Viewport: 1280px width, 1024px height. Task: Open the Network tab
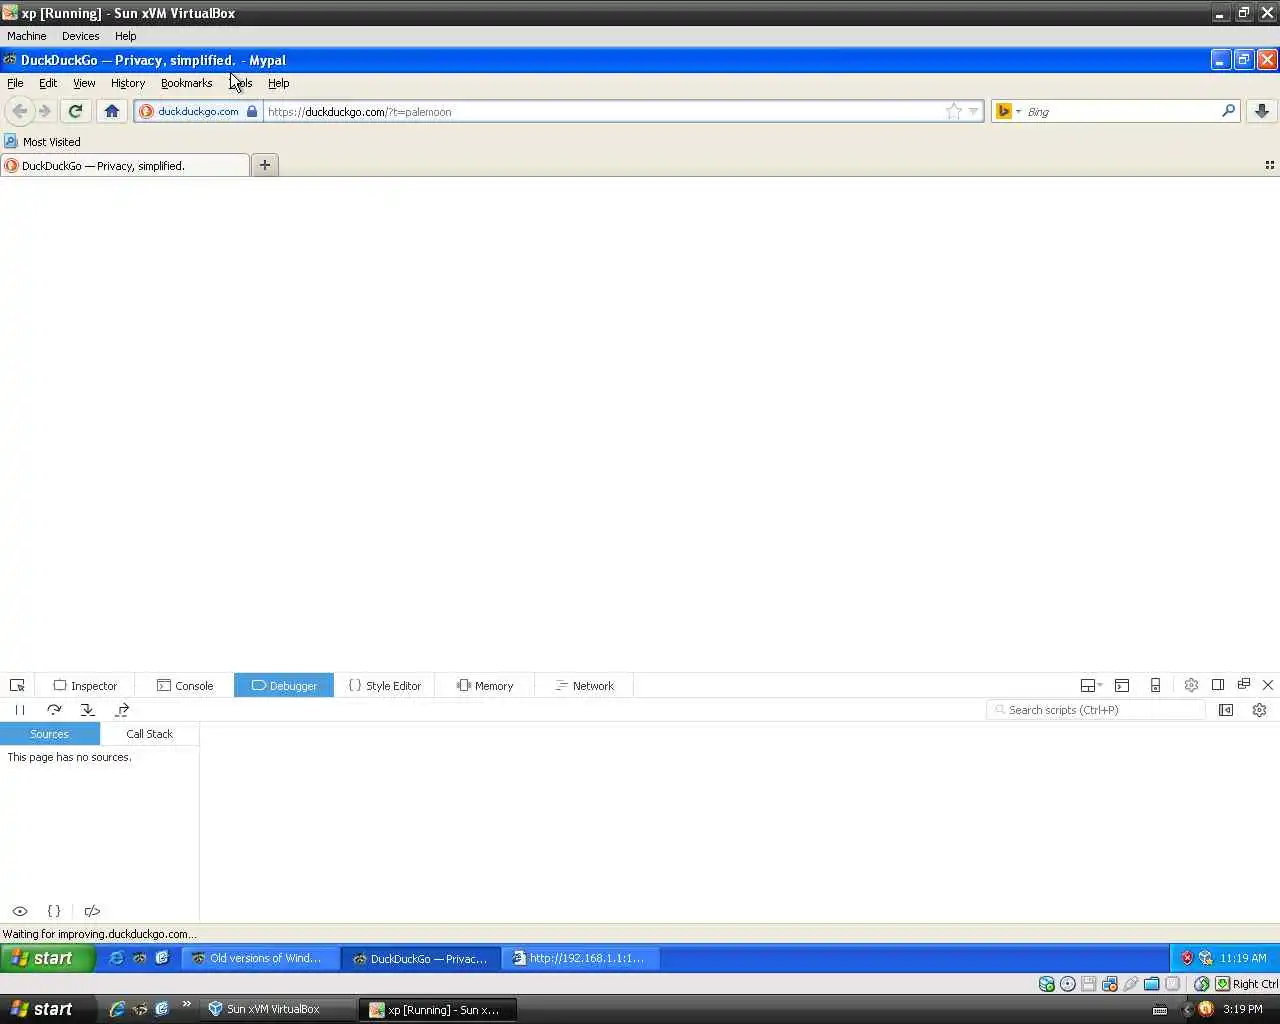[584, 685]
